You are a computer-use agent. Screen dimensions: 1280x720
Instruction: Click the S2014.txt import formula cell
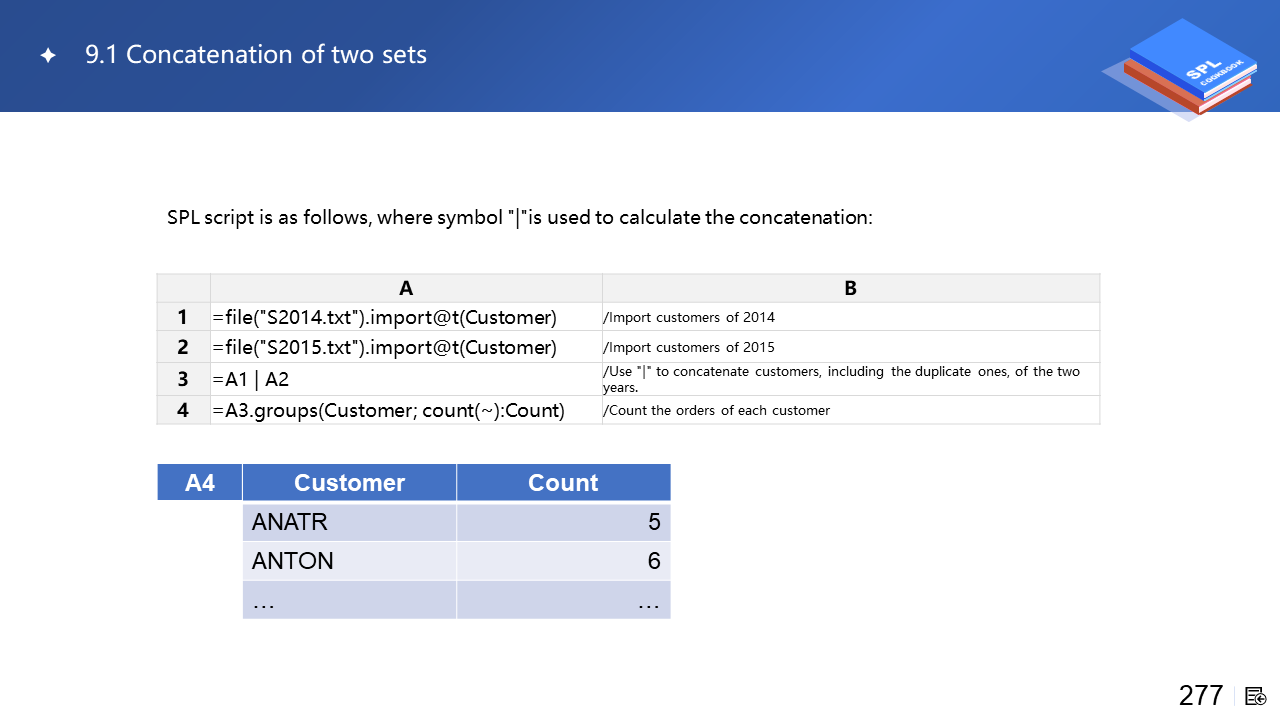point(384,317)
